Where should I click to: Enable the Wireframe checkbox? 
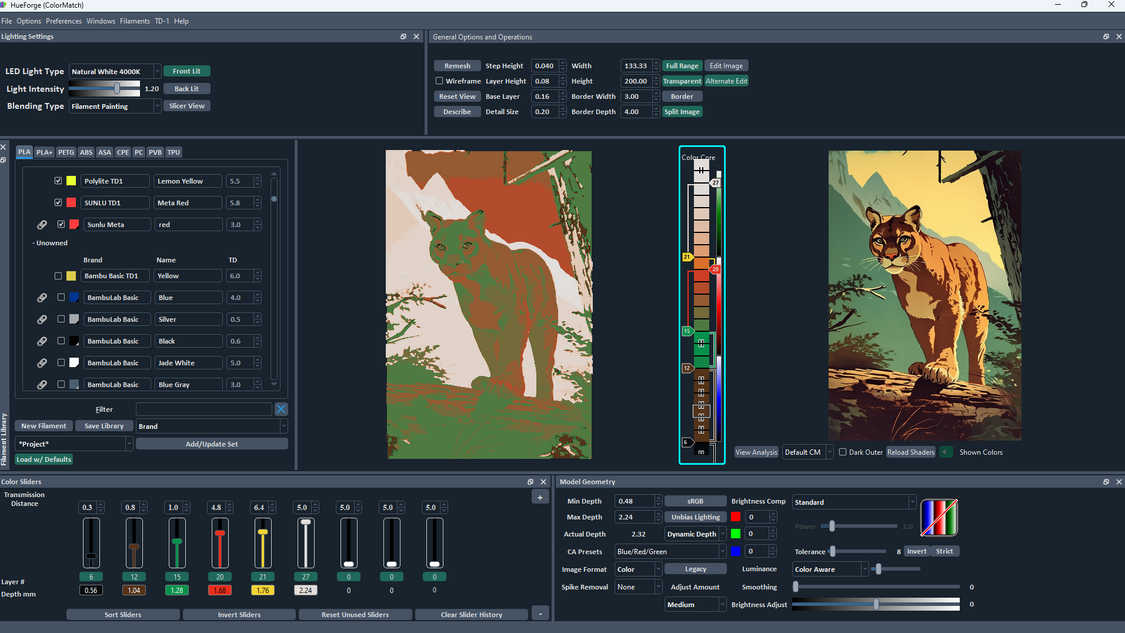(x=439, y=81)
